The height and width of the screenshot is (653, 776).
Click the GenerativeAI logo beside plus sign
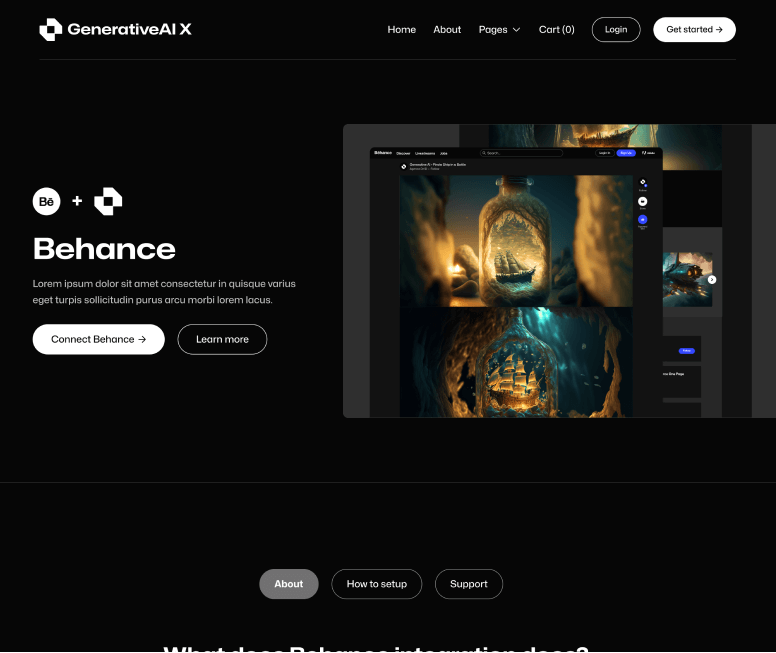pyautogui.click(x=108, y=201)
